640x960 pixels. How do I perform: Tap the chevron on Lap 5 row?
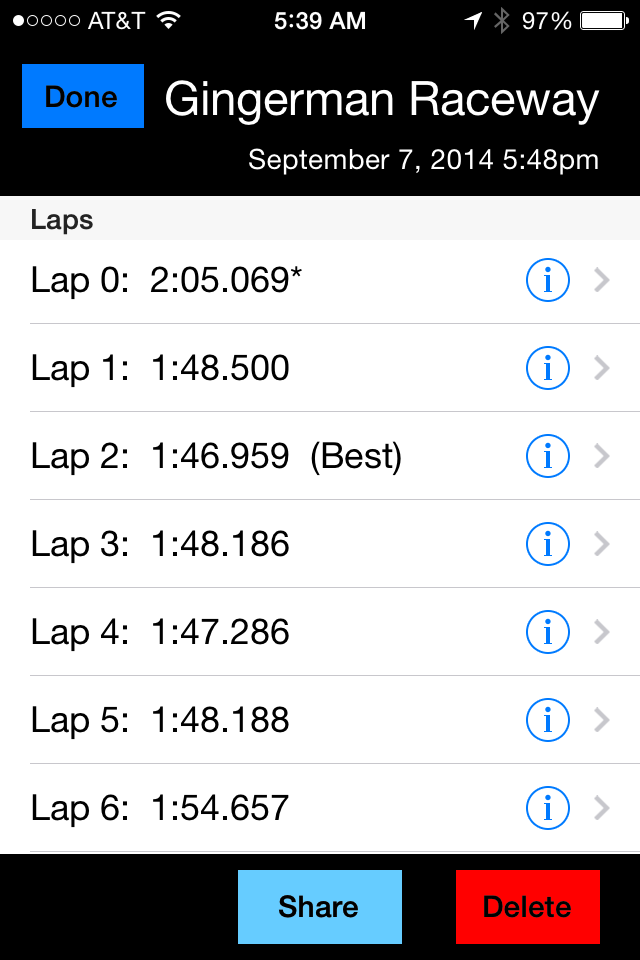601,721
